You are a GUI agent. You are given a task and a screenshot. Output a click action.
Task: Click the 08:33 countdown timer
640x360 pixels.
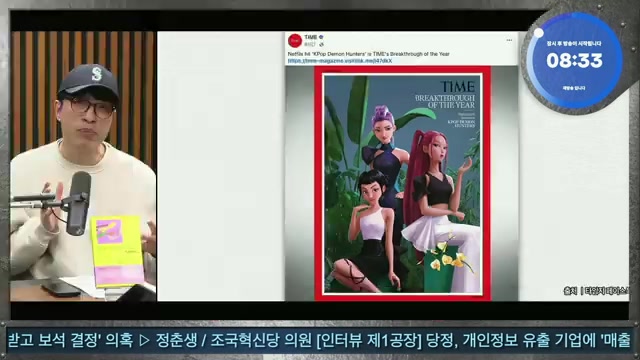point(574,60)
